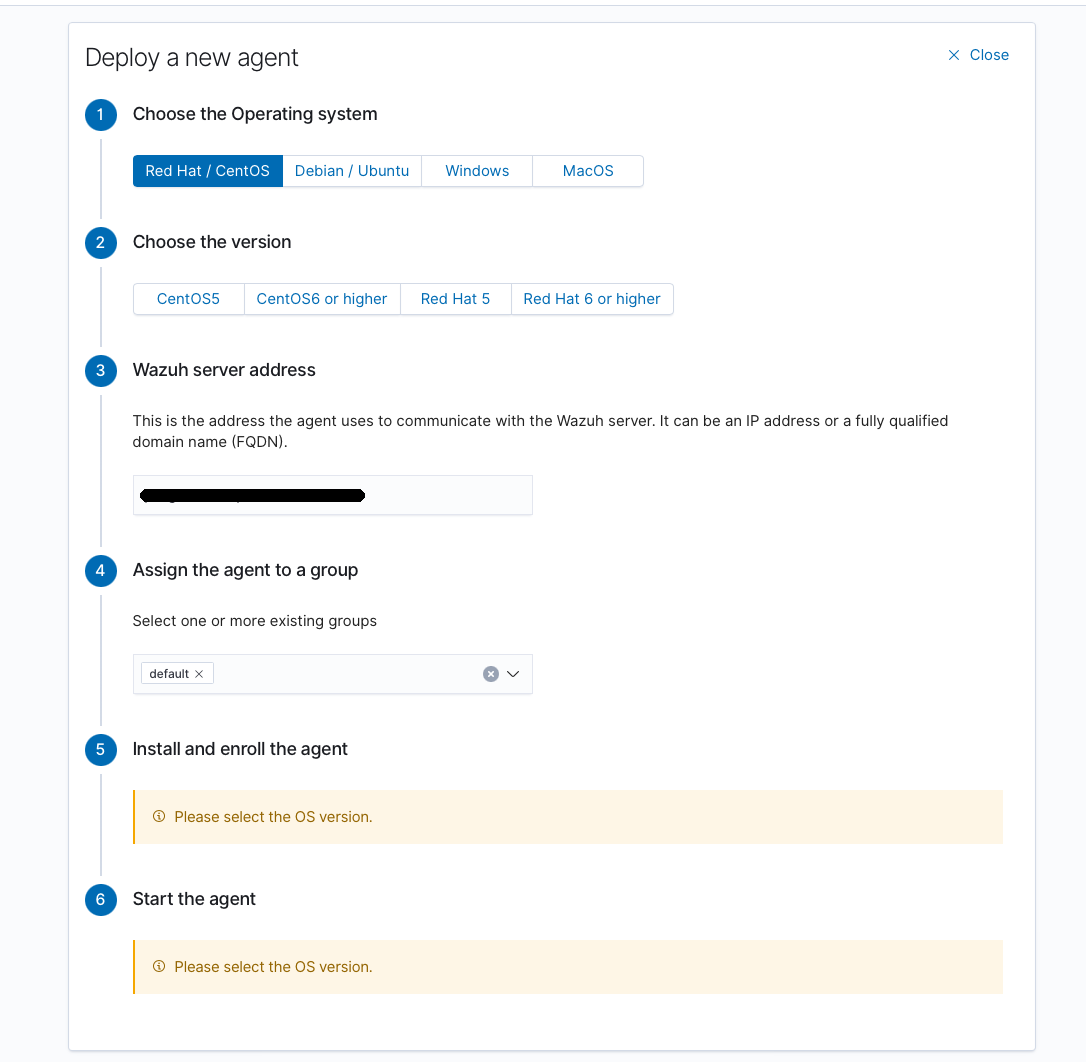The image size is (1086, 1062).
Task: Click the step 4 numbered circle
Action: click(x=100, y=571)
